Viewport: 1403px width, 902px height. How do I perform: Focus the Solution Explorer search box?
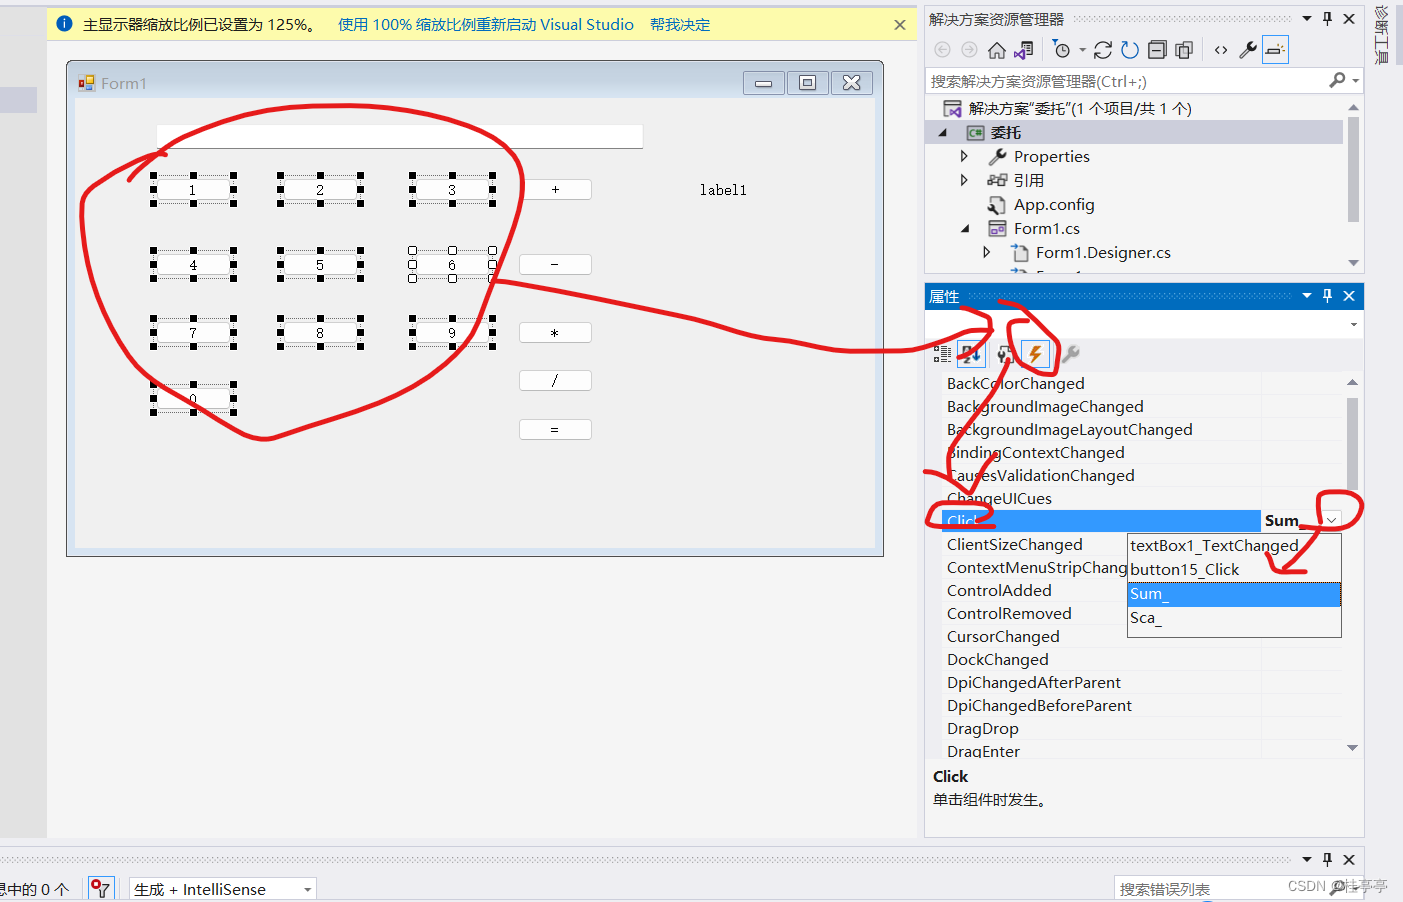[1125, 81]
